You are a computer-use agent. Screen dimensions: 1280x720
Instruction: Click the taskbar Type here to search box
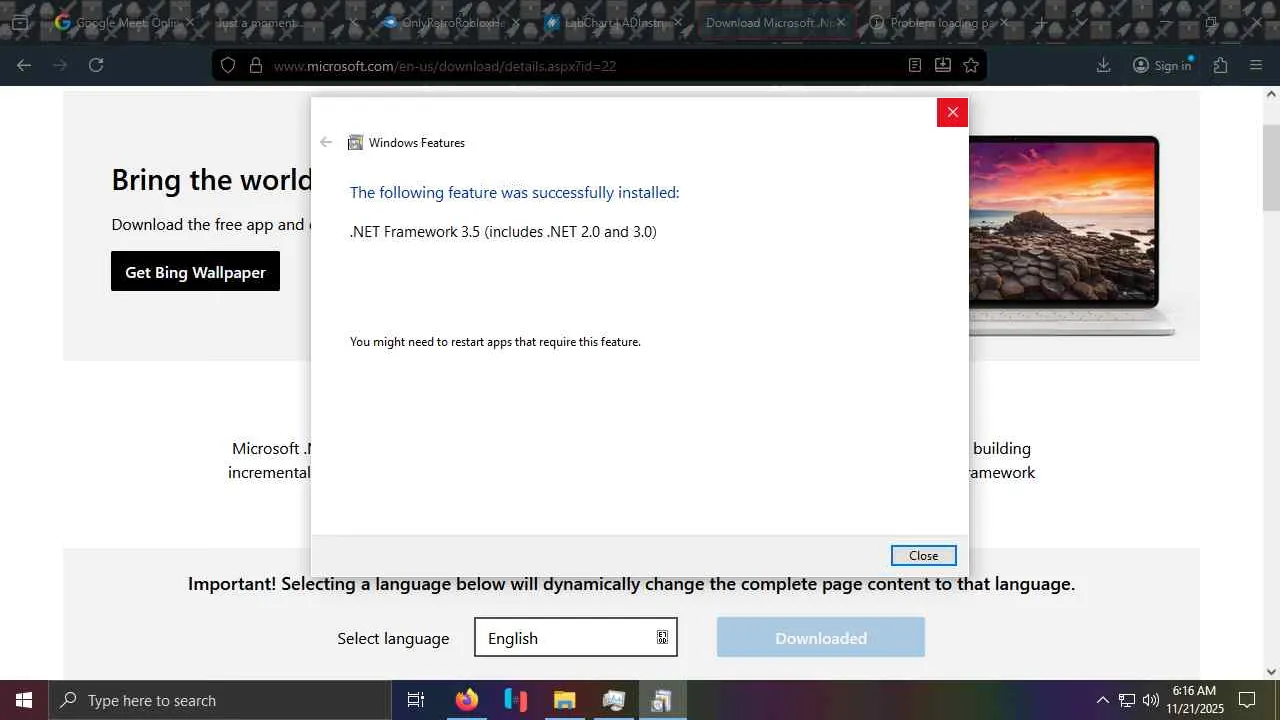[219, 700]
